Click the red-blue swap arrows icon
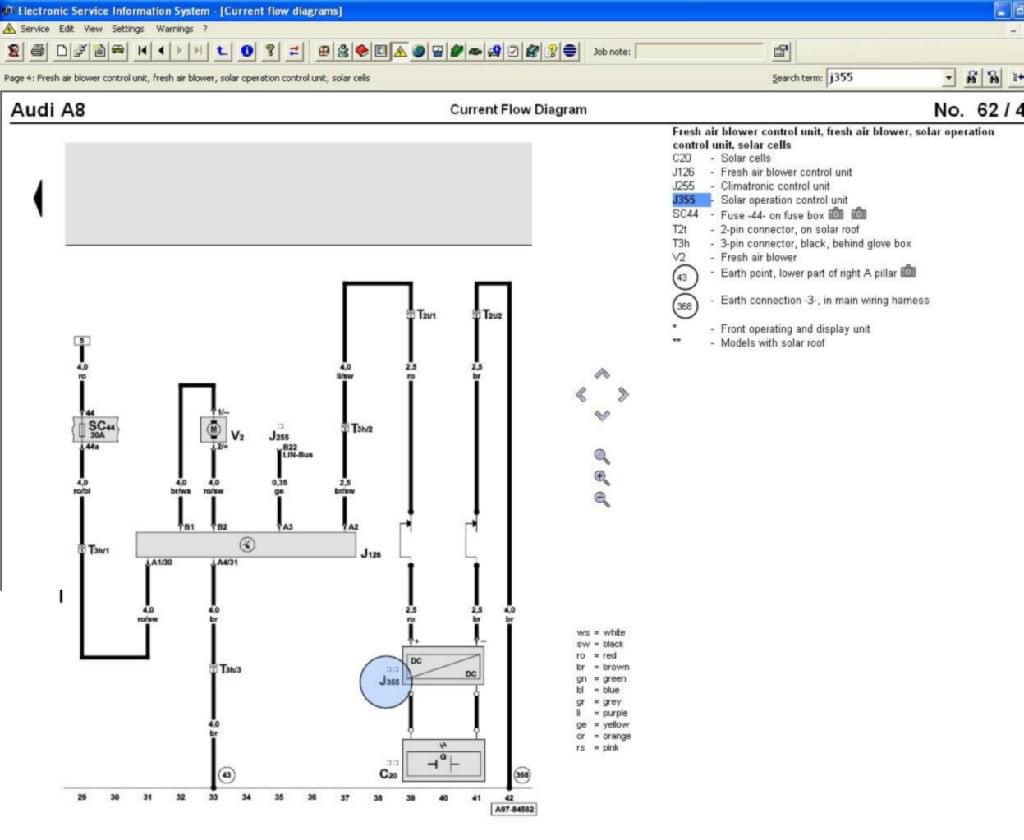Screen dimensions: 1024x840 (295, 51)
